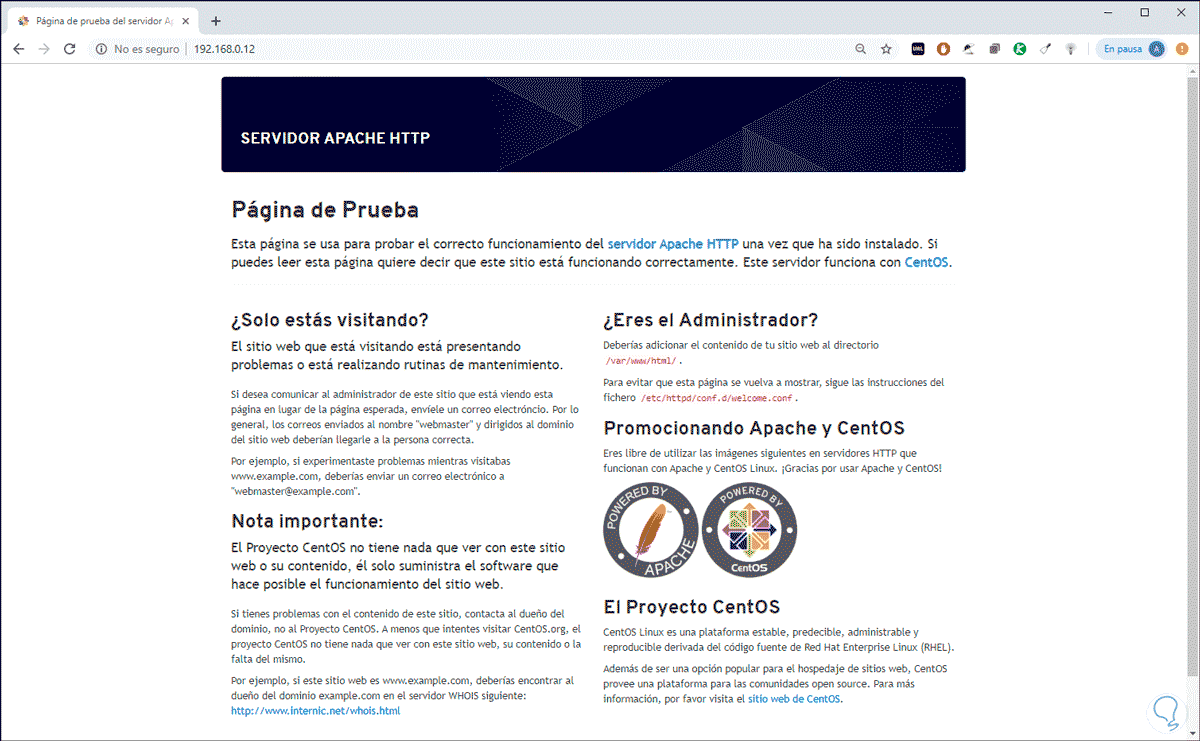Image resolution: width=1200 pixels, height=741 pixels.
Task: Click the browser forward arrow
Action: [x=44, y=49]
